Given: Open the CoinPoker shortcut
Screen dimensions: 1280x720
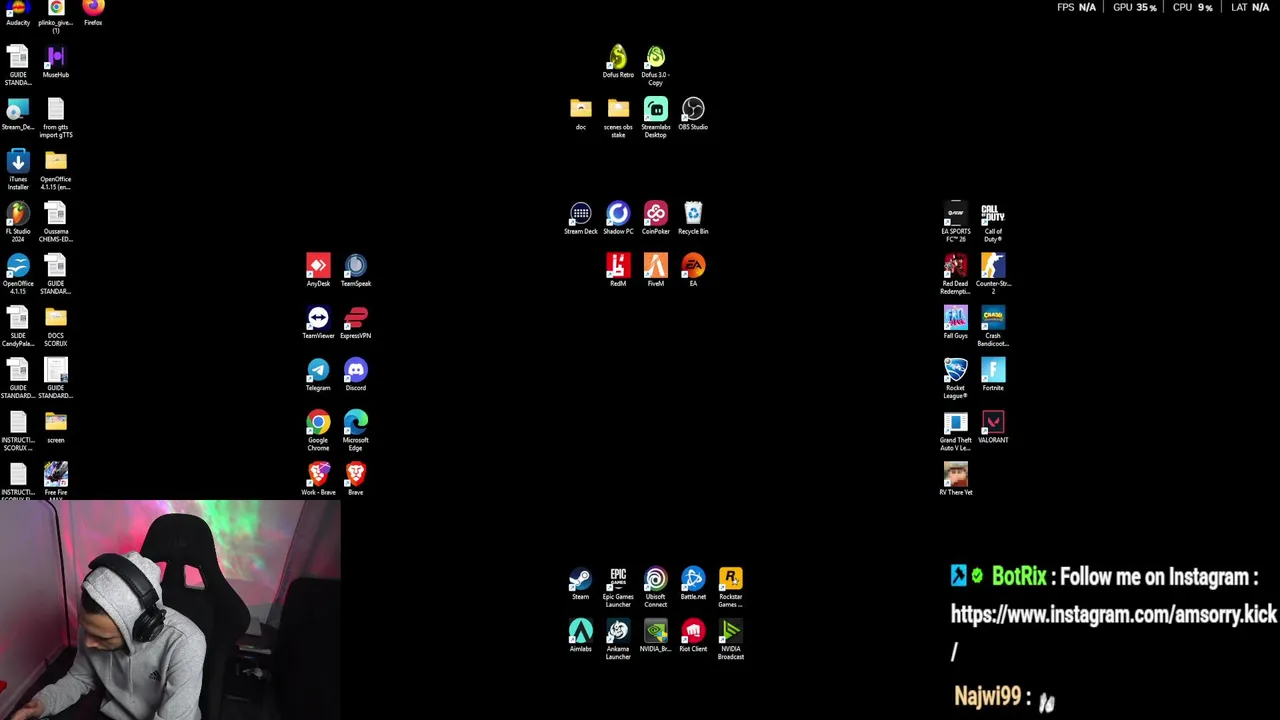Looking at the screenshot, I should tap(655, 219).
